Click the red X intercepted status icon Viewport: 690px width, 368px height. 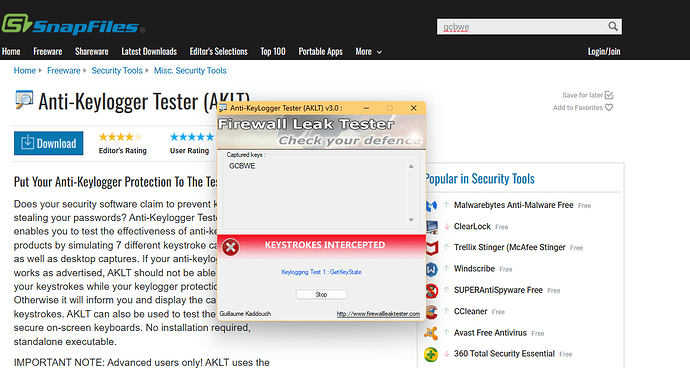[231, 247]
